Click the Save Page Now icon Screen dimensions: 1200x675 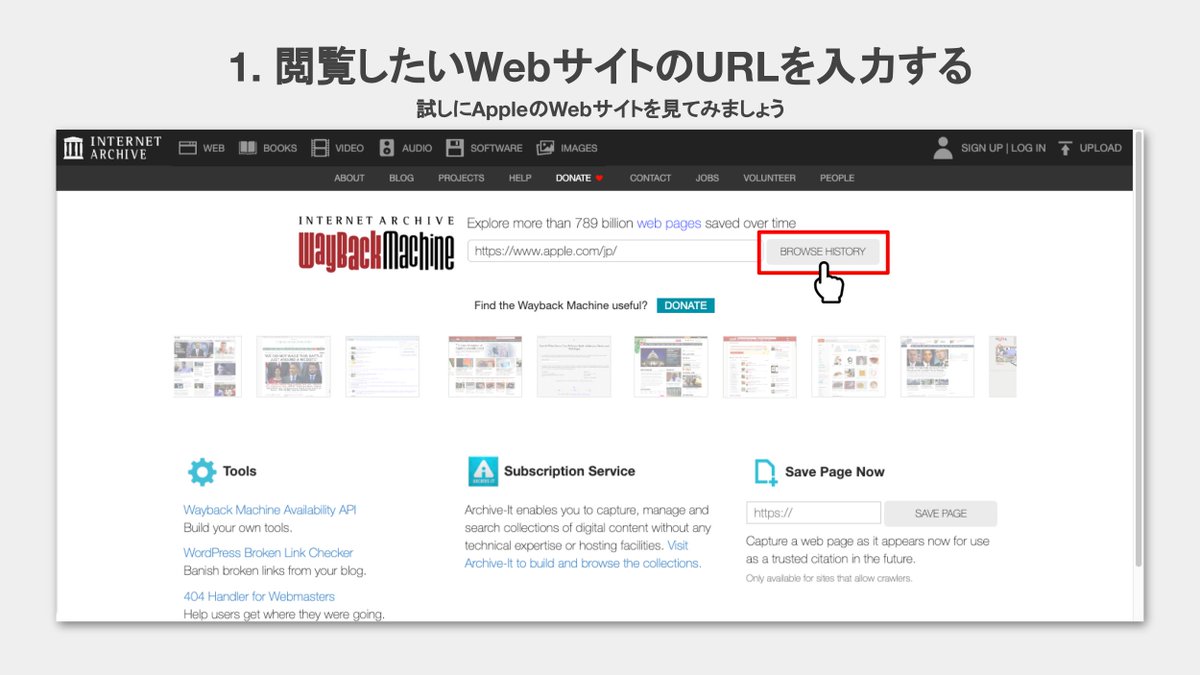766,472
